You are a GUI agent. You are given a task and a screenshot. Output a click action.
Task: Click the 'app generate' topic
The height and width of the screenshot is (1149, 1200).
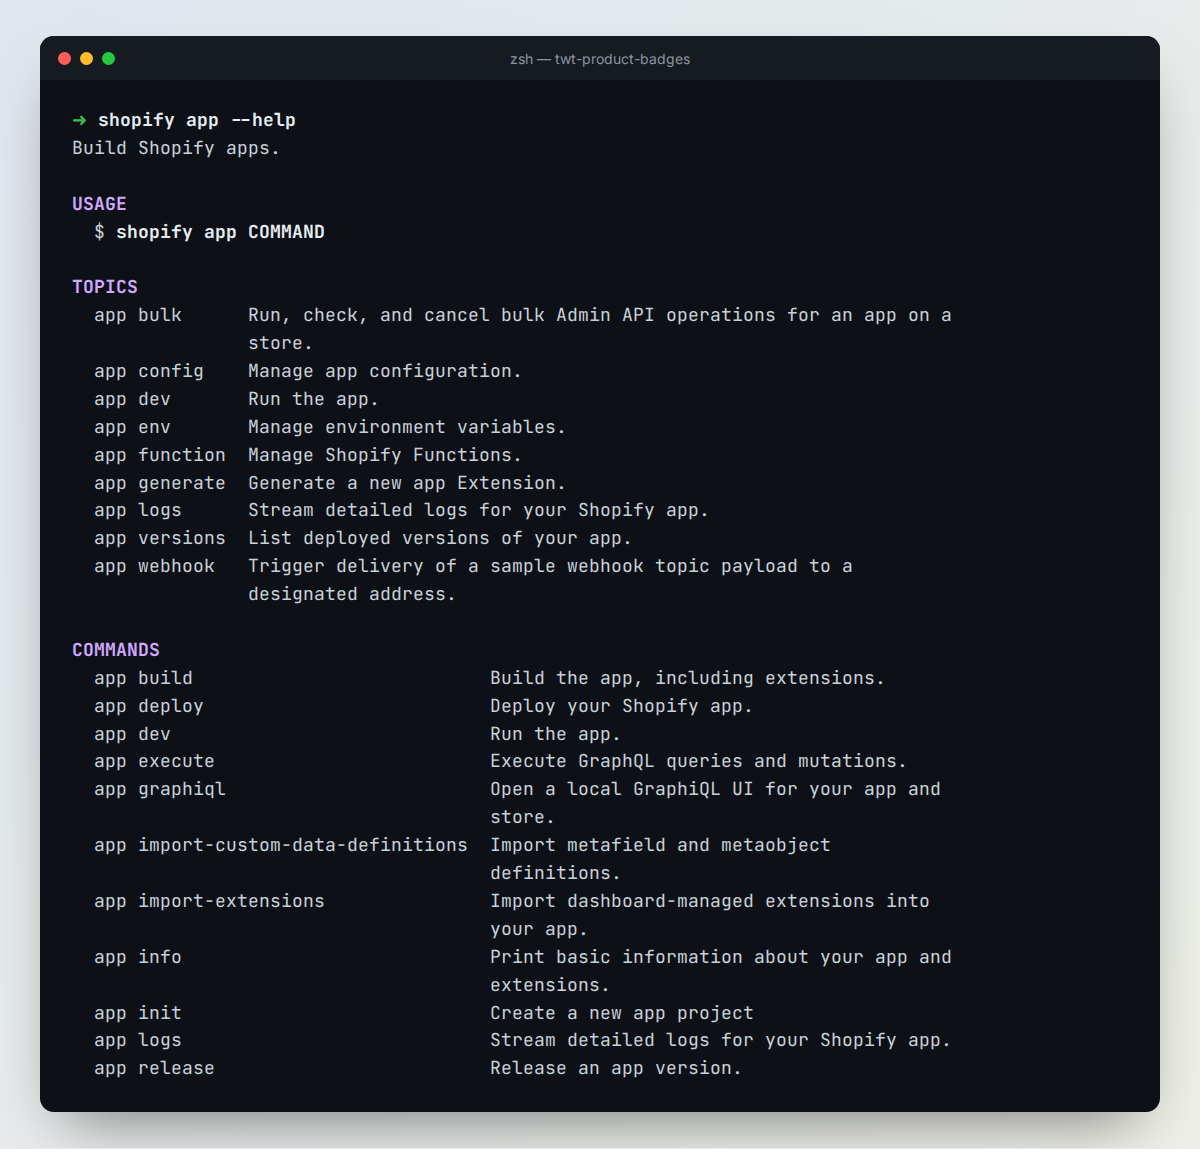[x=160, y=483]
